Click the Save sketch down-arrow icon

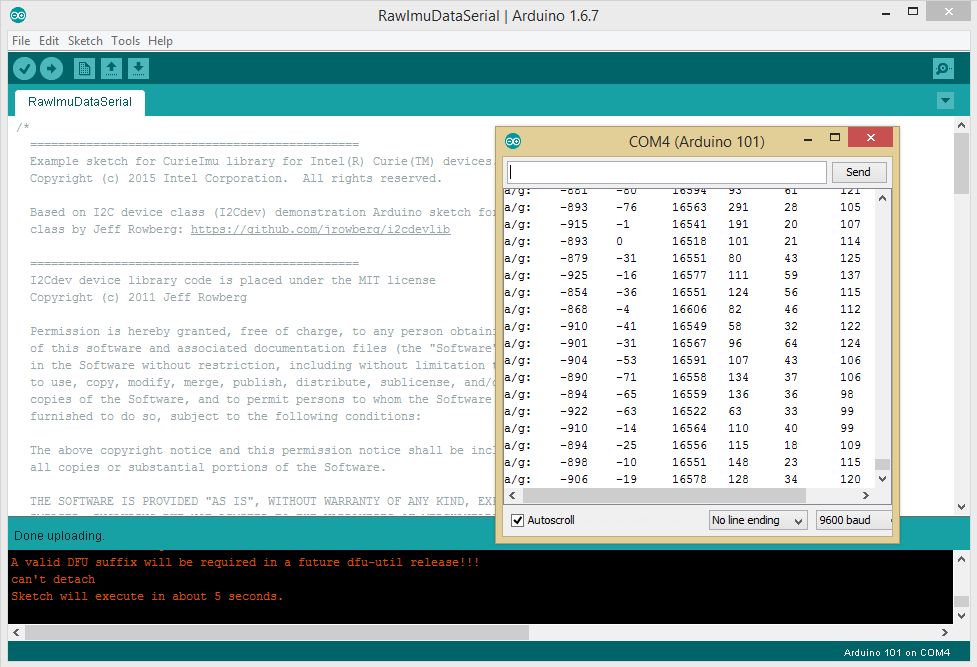coord(139,68)
